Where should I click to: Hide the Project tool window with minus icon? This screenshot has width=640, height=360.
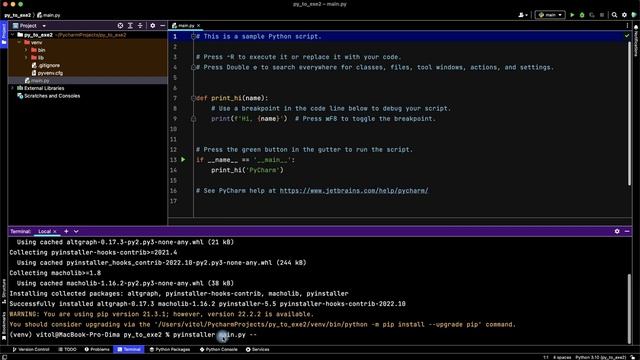click(x=162, y=26)
